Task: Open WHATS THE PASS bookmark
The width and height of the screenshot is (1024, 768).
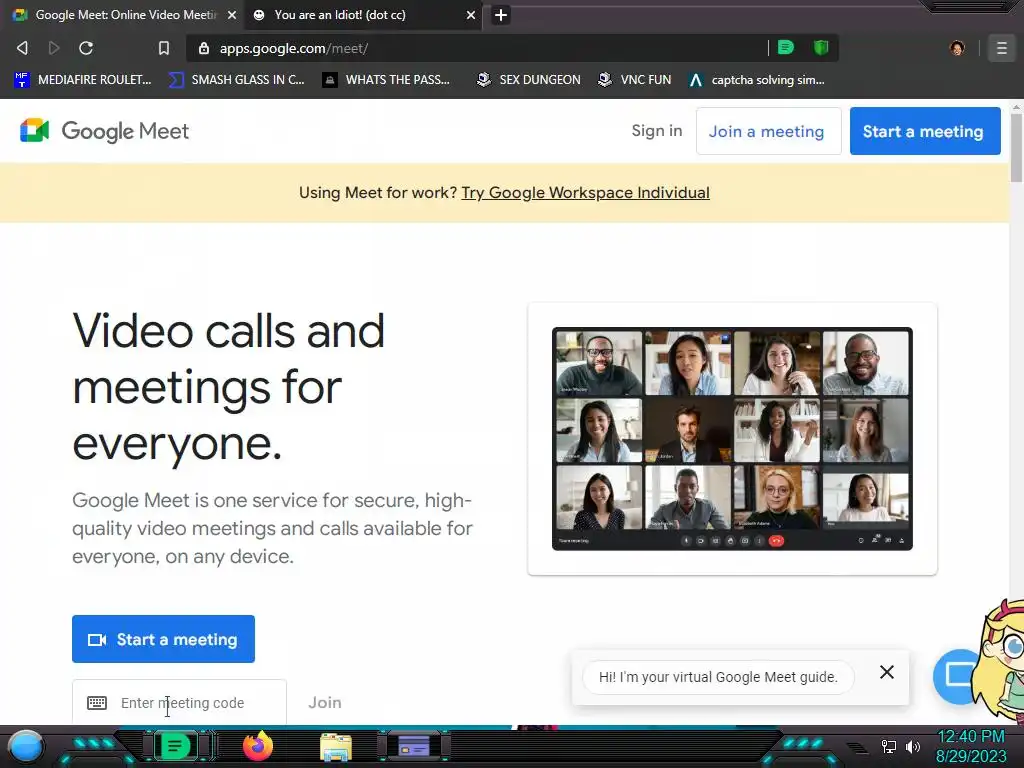Action: coord(387,80)
